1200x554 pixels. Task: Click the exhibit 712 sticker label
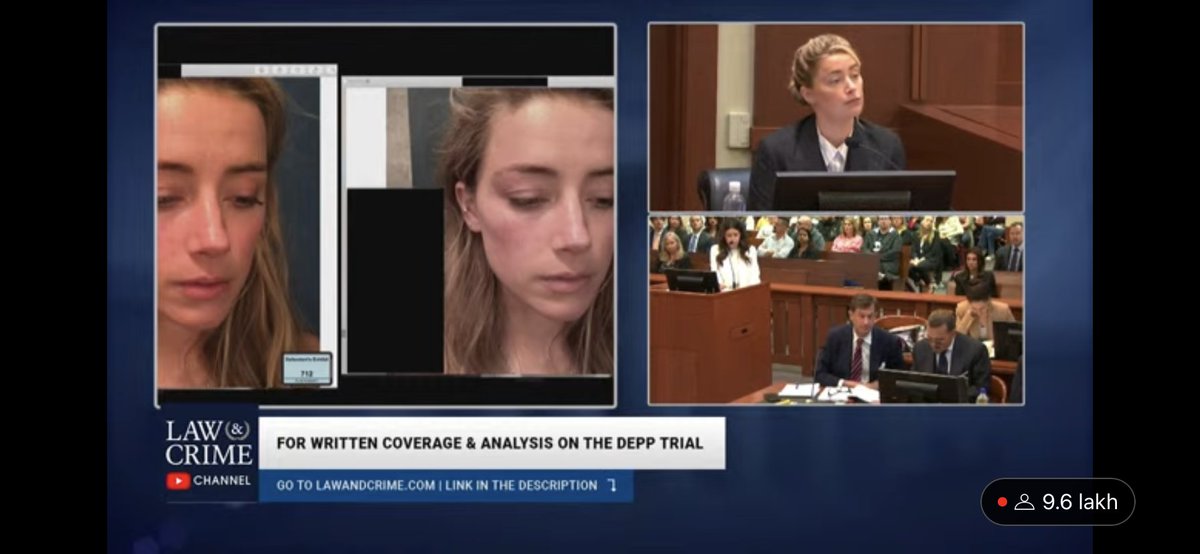[x=306, y=368]
